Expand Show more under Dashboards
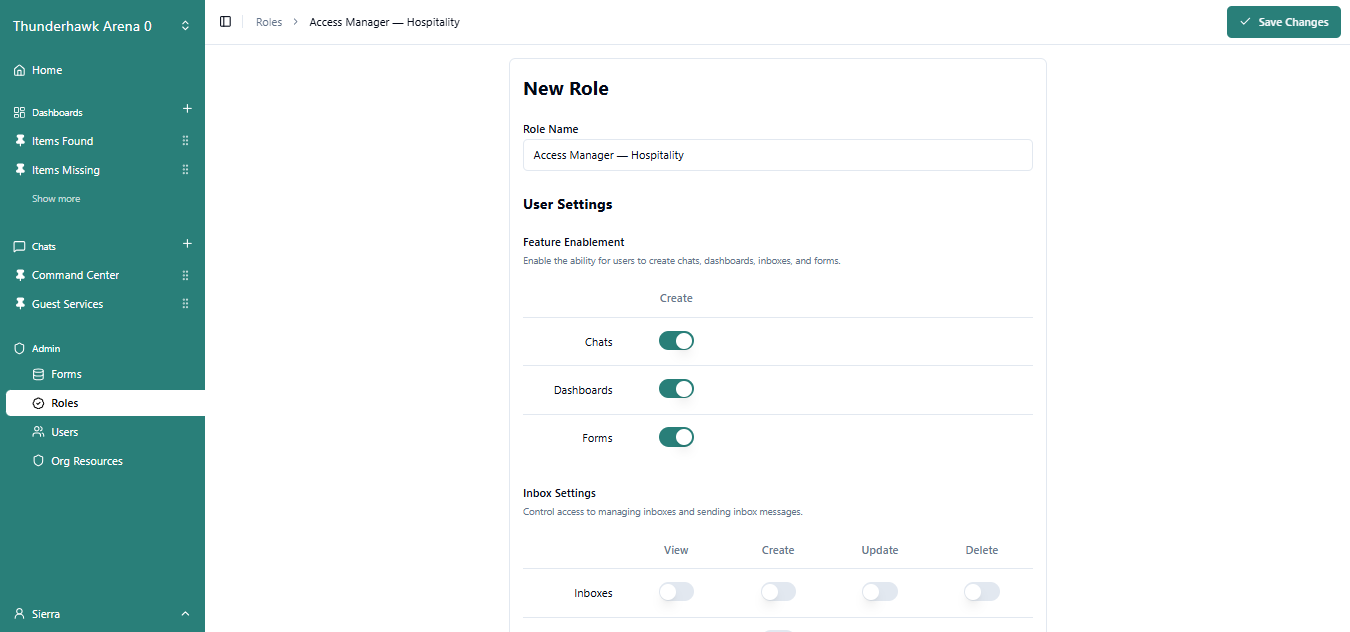 (x=56, y=199)
